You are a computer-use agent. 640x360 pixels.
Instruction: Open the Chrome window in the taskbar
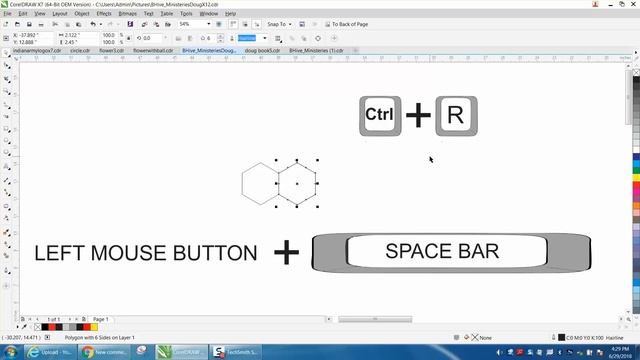coord(104,352)
